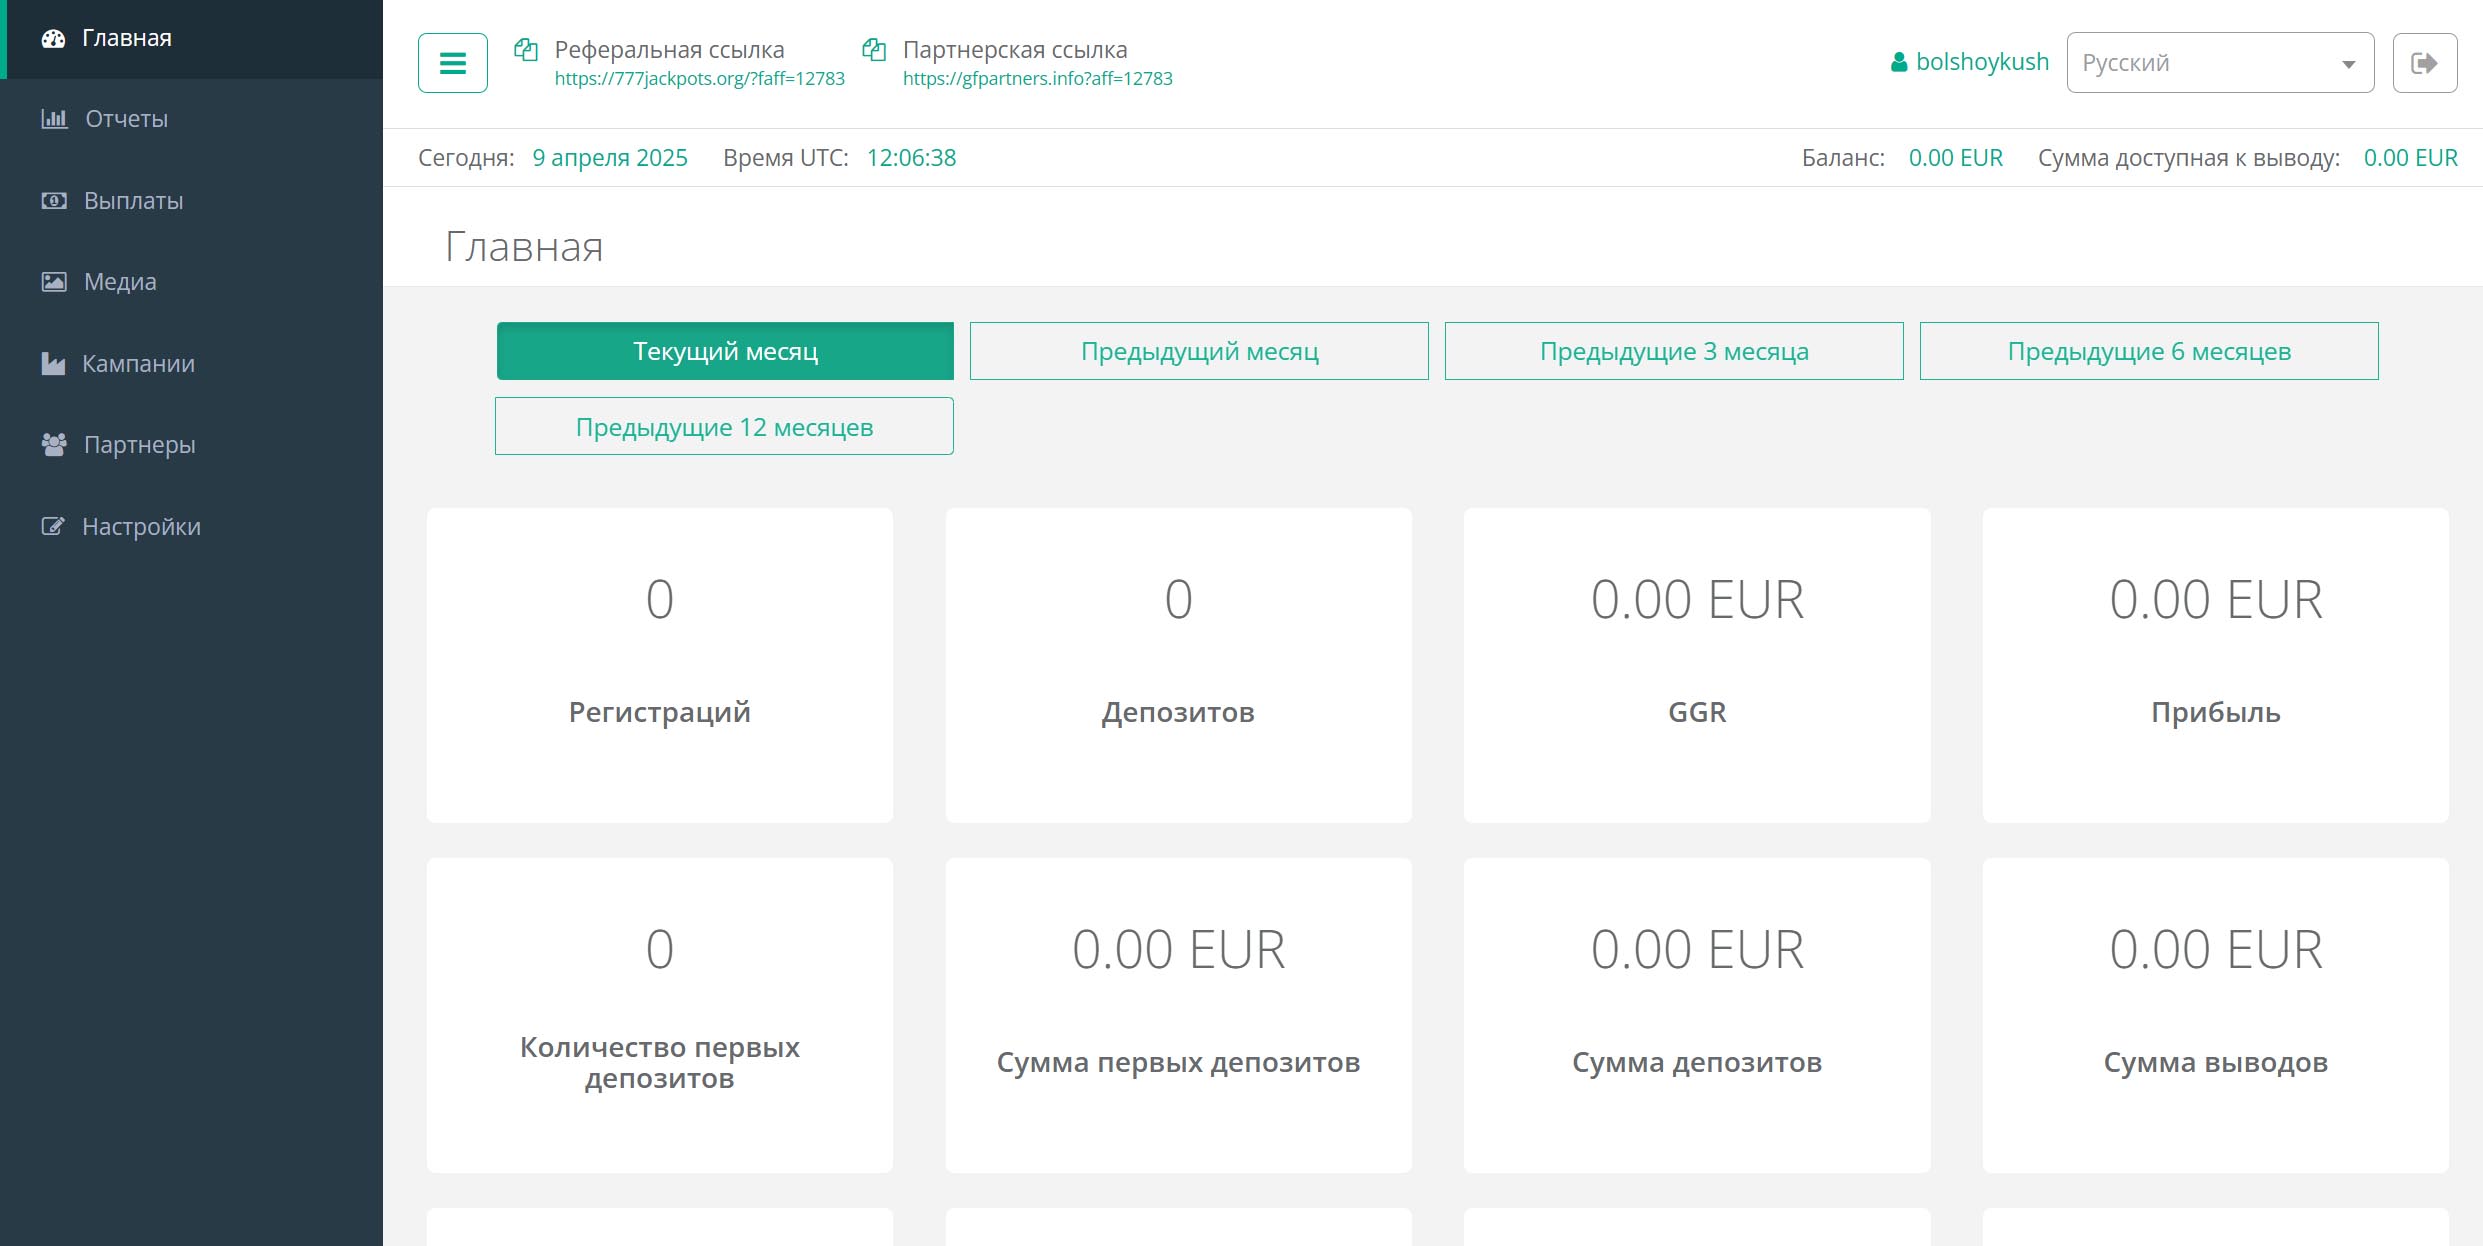Click the Campaigns chart icon
2483x1246 pixels.
pos(53,363)
